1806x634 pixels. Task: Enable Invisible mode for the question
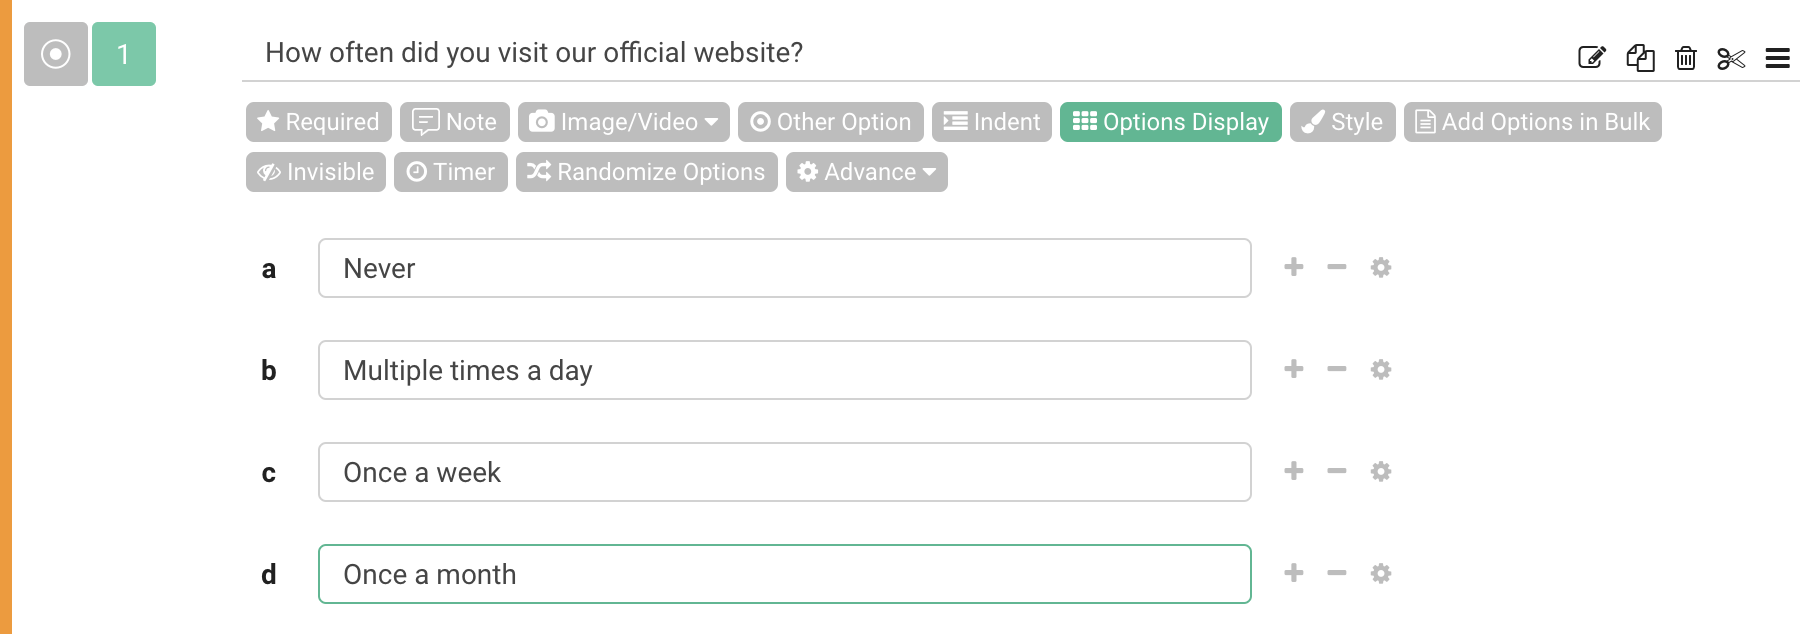tap(315, 171)
